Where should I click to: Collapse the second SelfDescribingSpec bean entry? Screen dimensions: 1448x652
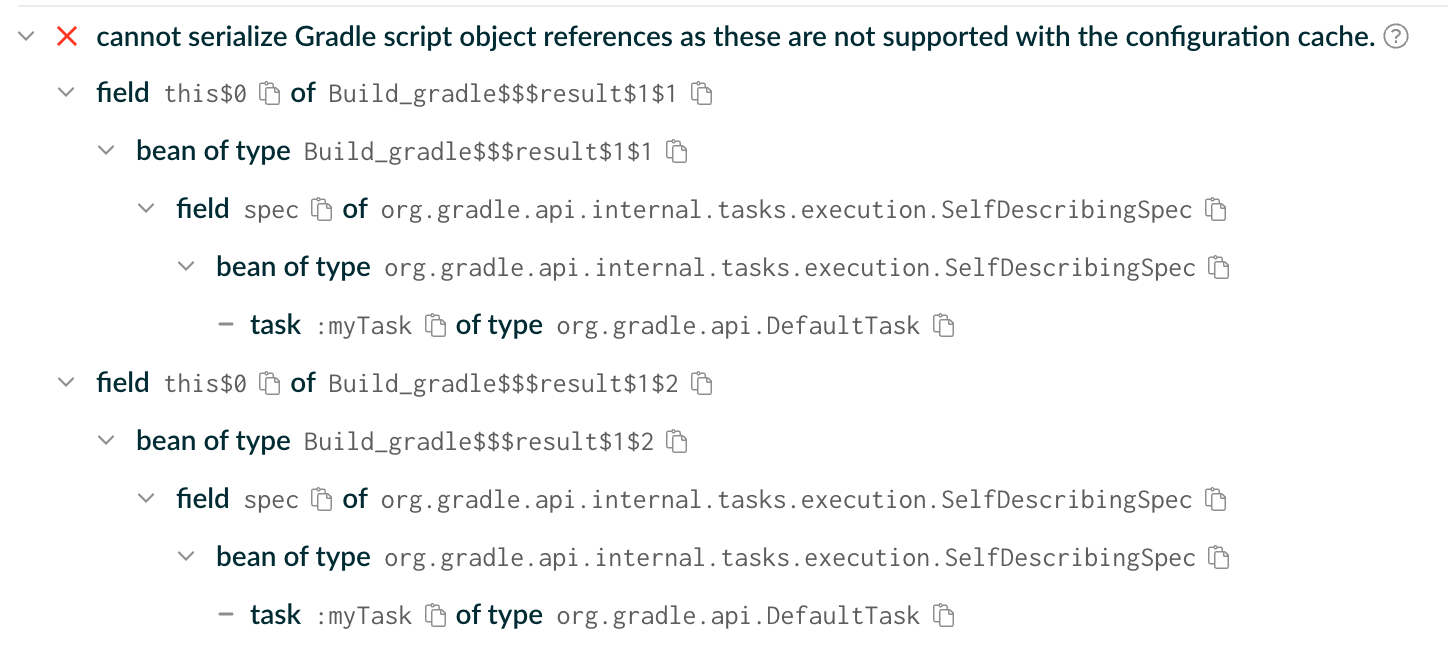(186, 556)
